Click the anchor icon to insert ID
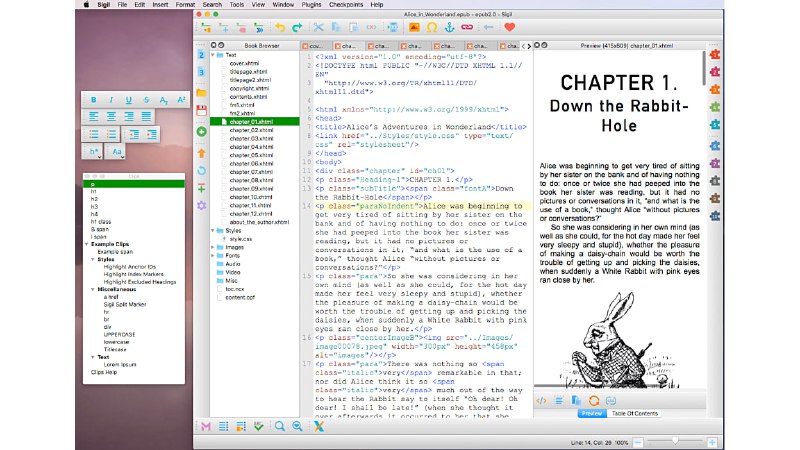The image size is (800, 450). tap(450, 28)
